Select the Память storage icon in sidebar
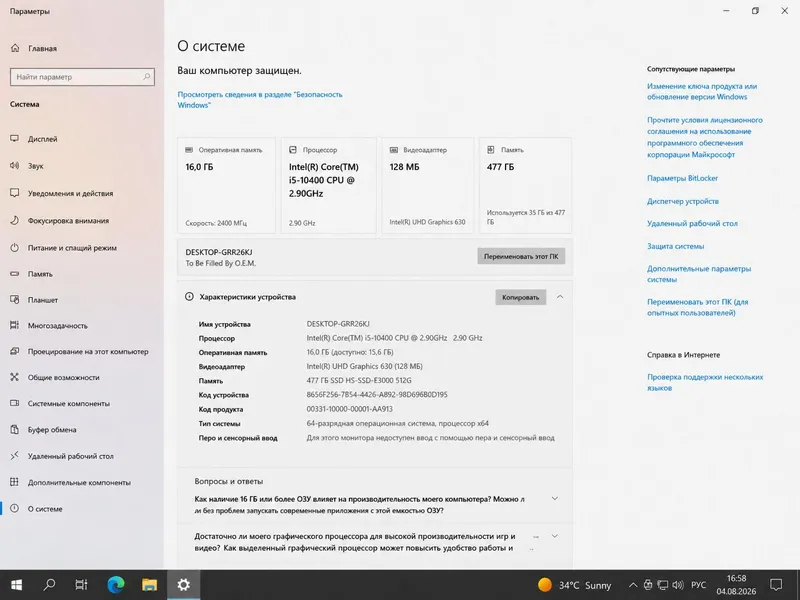 (x=15, y=274)
